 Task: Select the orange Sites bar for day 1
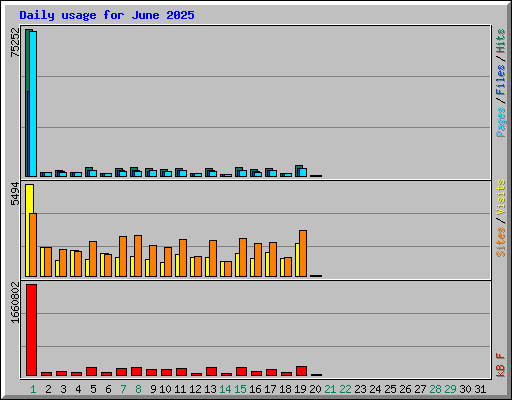click(x=33, y=245)
